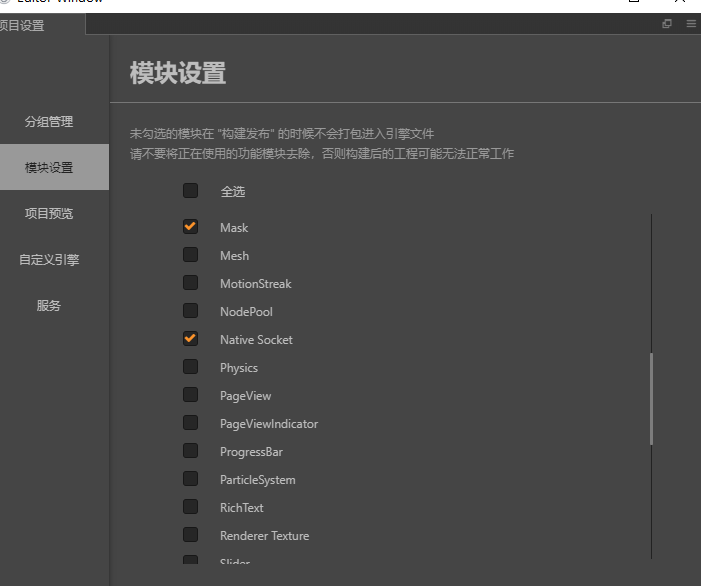701x586 pixels.
Task: Click the 项目设置 panel tab
Action: tap(42, 25)
